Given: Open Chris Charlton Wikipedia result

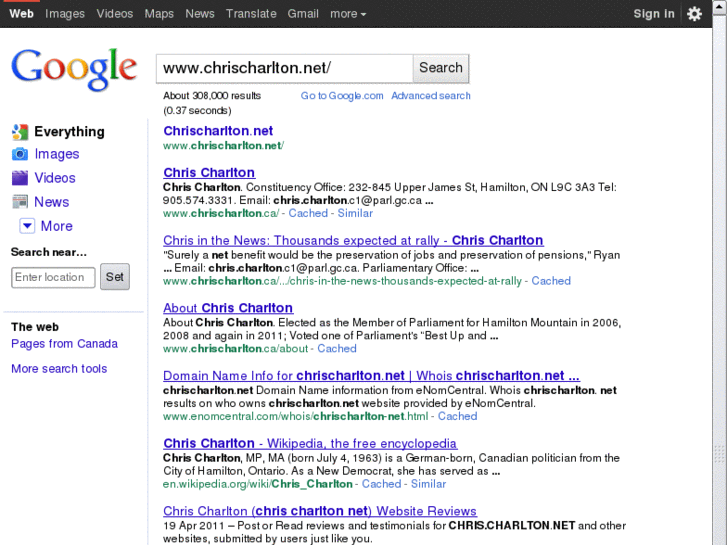Looking at the screenshot, I should [310, 443].
